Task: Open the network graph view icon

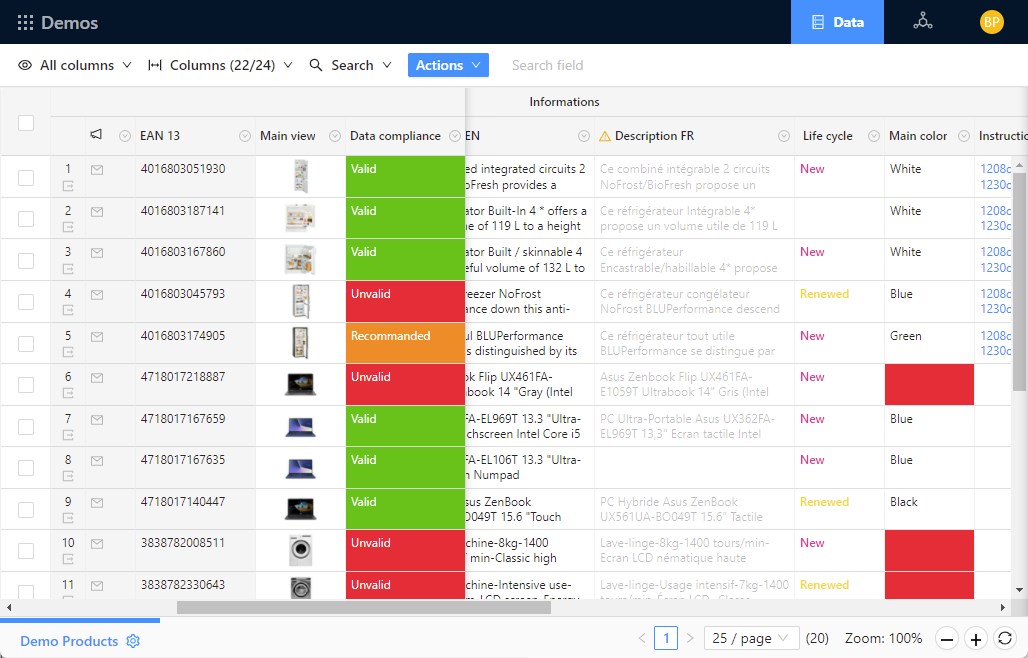Action: coord(923,22)
